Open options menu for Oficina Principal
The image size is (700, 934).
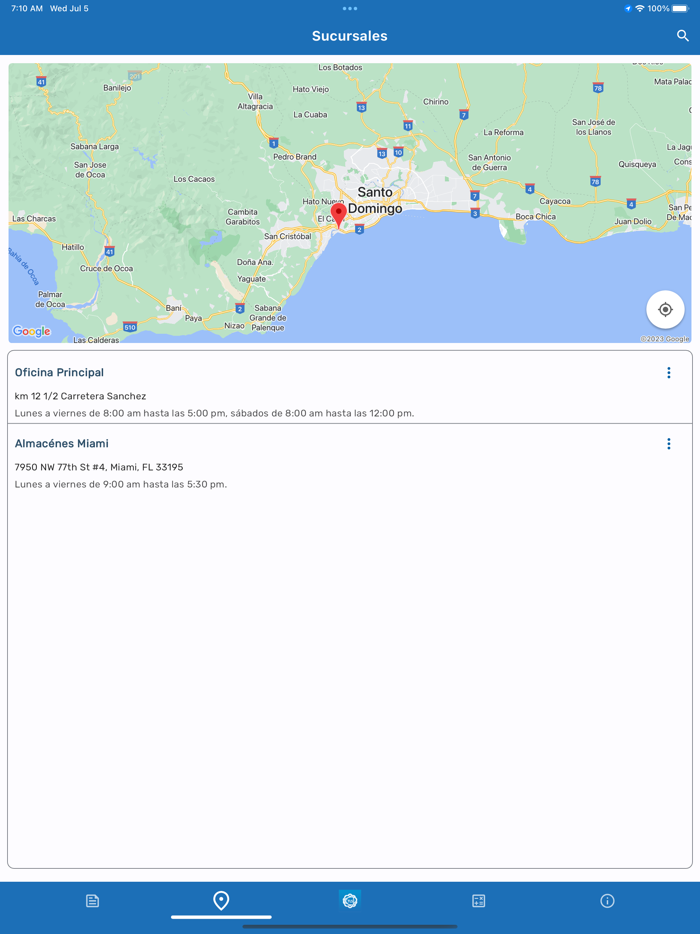click(x=668, y=373)
